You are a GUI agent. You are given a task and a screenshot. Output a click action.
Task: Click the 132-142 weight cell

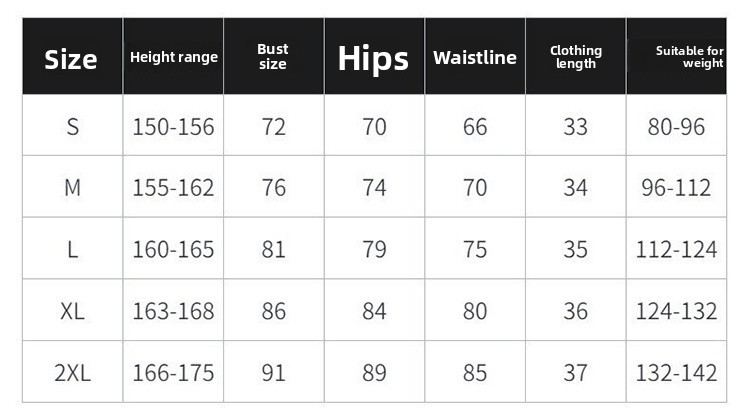click(676, 373)
